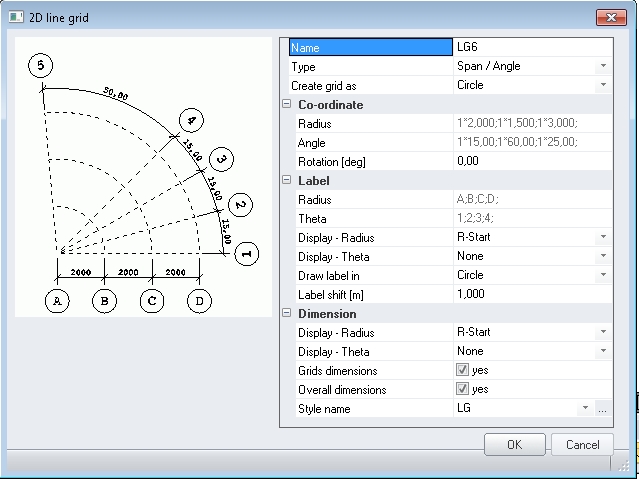This screenshot has height=479, width=639.
Task: Select the Create grid as label
Action: click(x=324, y=86)
